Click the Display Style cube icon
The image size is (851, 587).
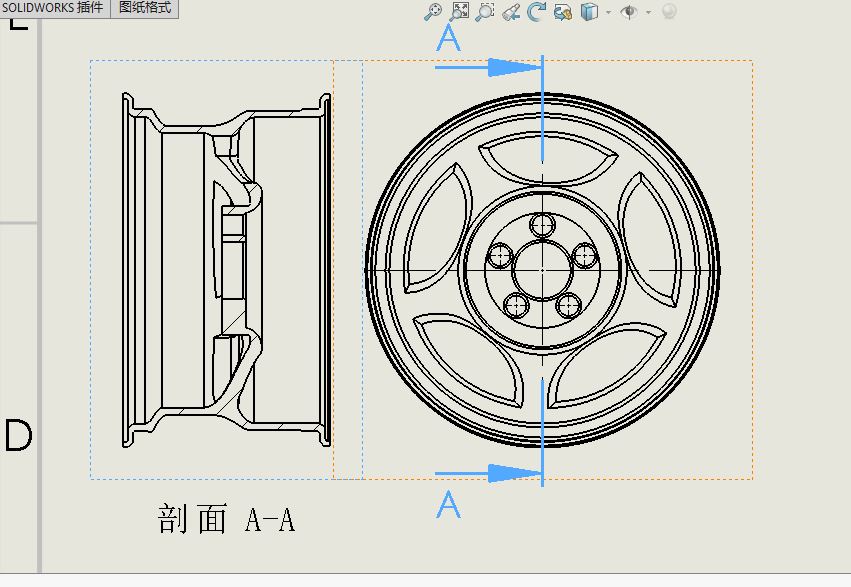click(x=589, y=12)
